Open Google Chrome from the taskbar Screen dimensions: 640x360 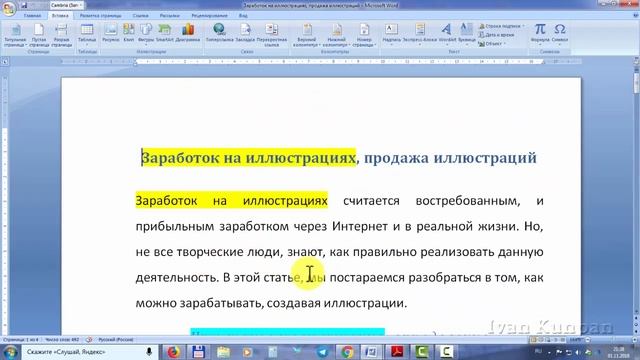[x=347, y=352]
